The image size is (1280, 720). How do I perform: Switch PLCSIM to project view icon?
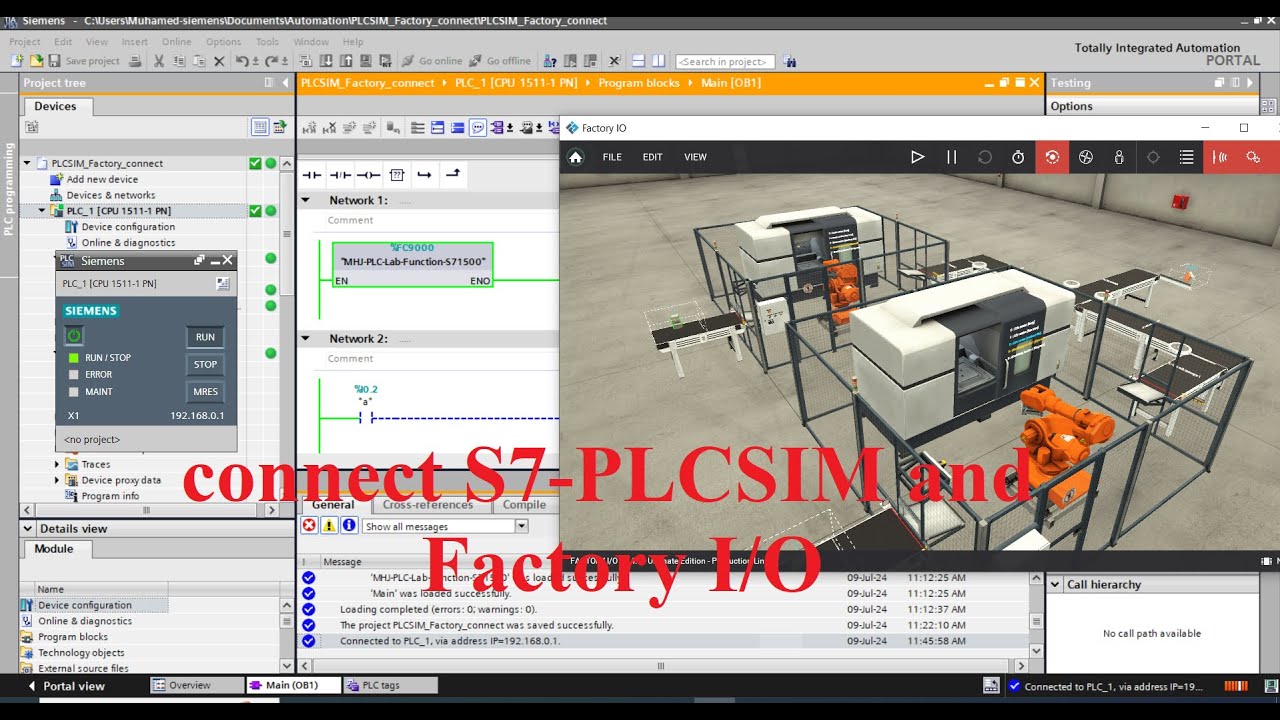(x=223, y=284)
